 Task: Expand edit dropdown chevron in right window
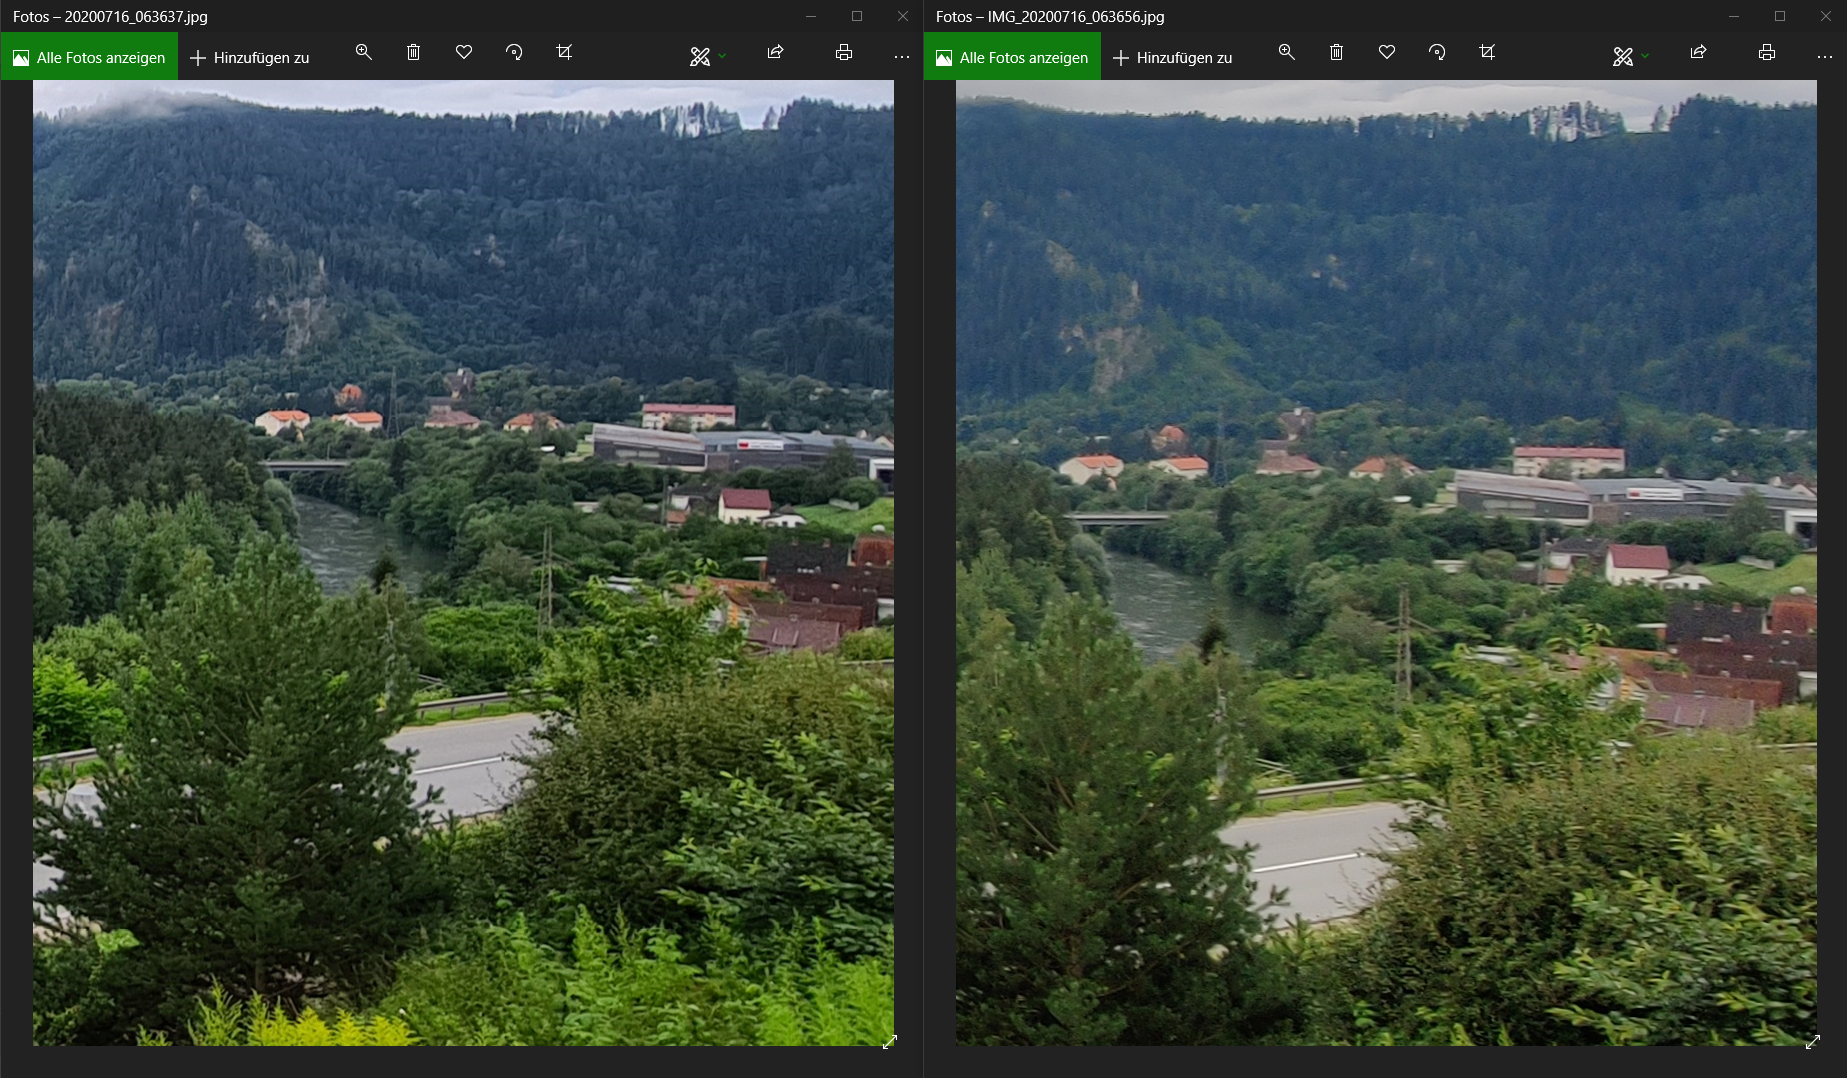point(1645,57)
